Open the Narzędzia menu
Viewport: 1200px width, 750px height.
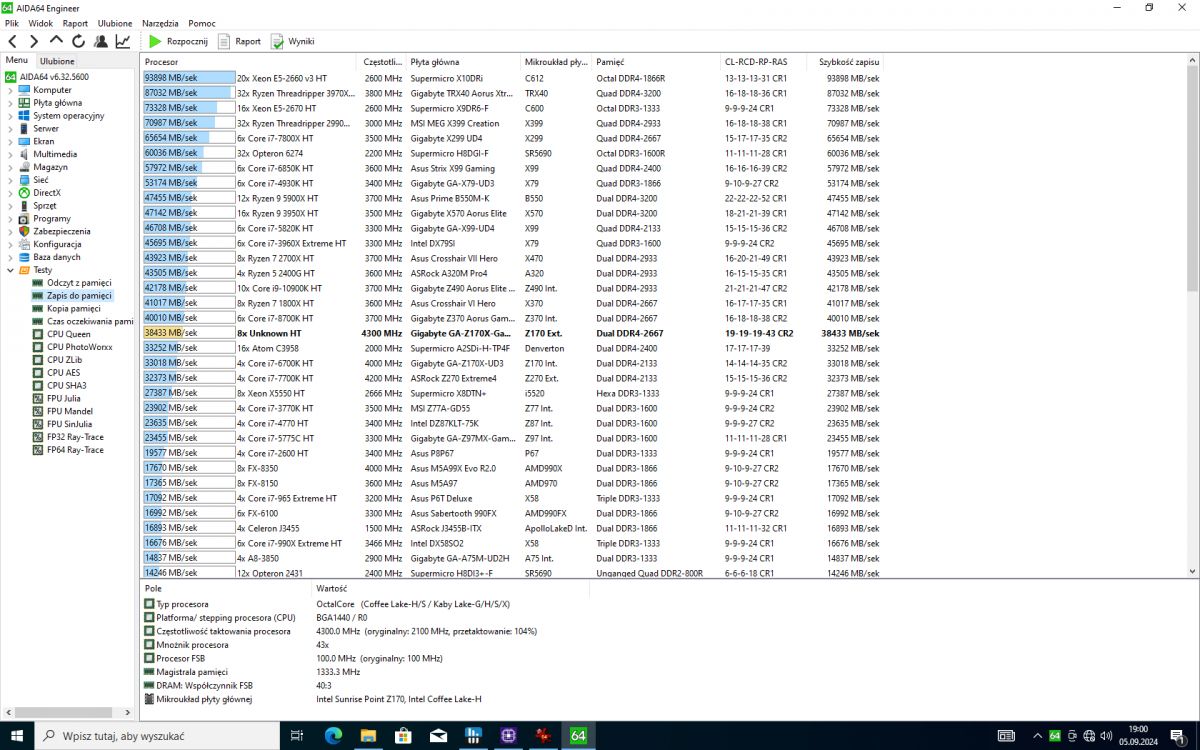point(160,23)
